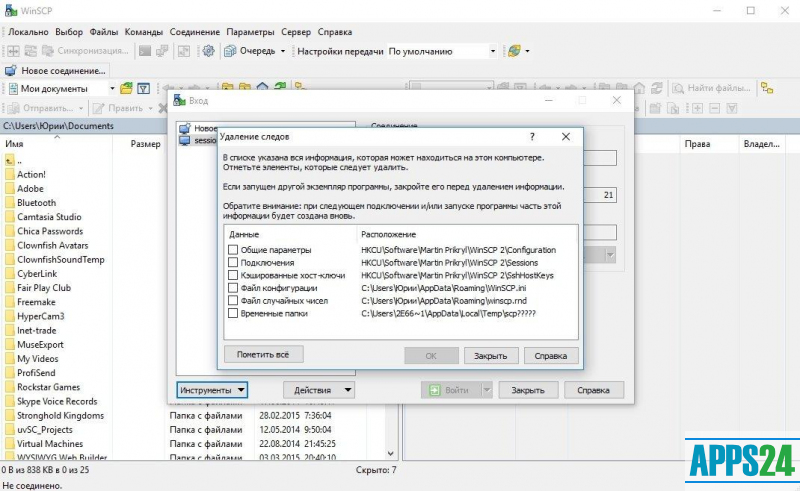Click the Пометить всё button

click(x=263, y=354)
